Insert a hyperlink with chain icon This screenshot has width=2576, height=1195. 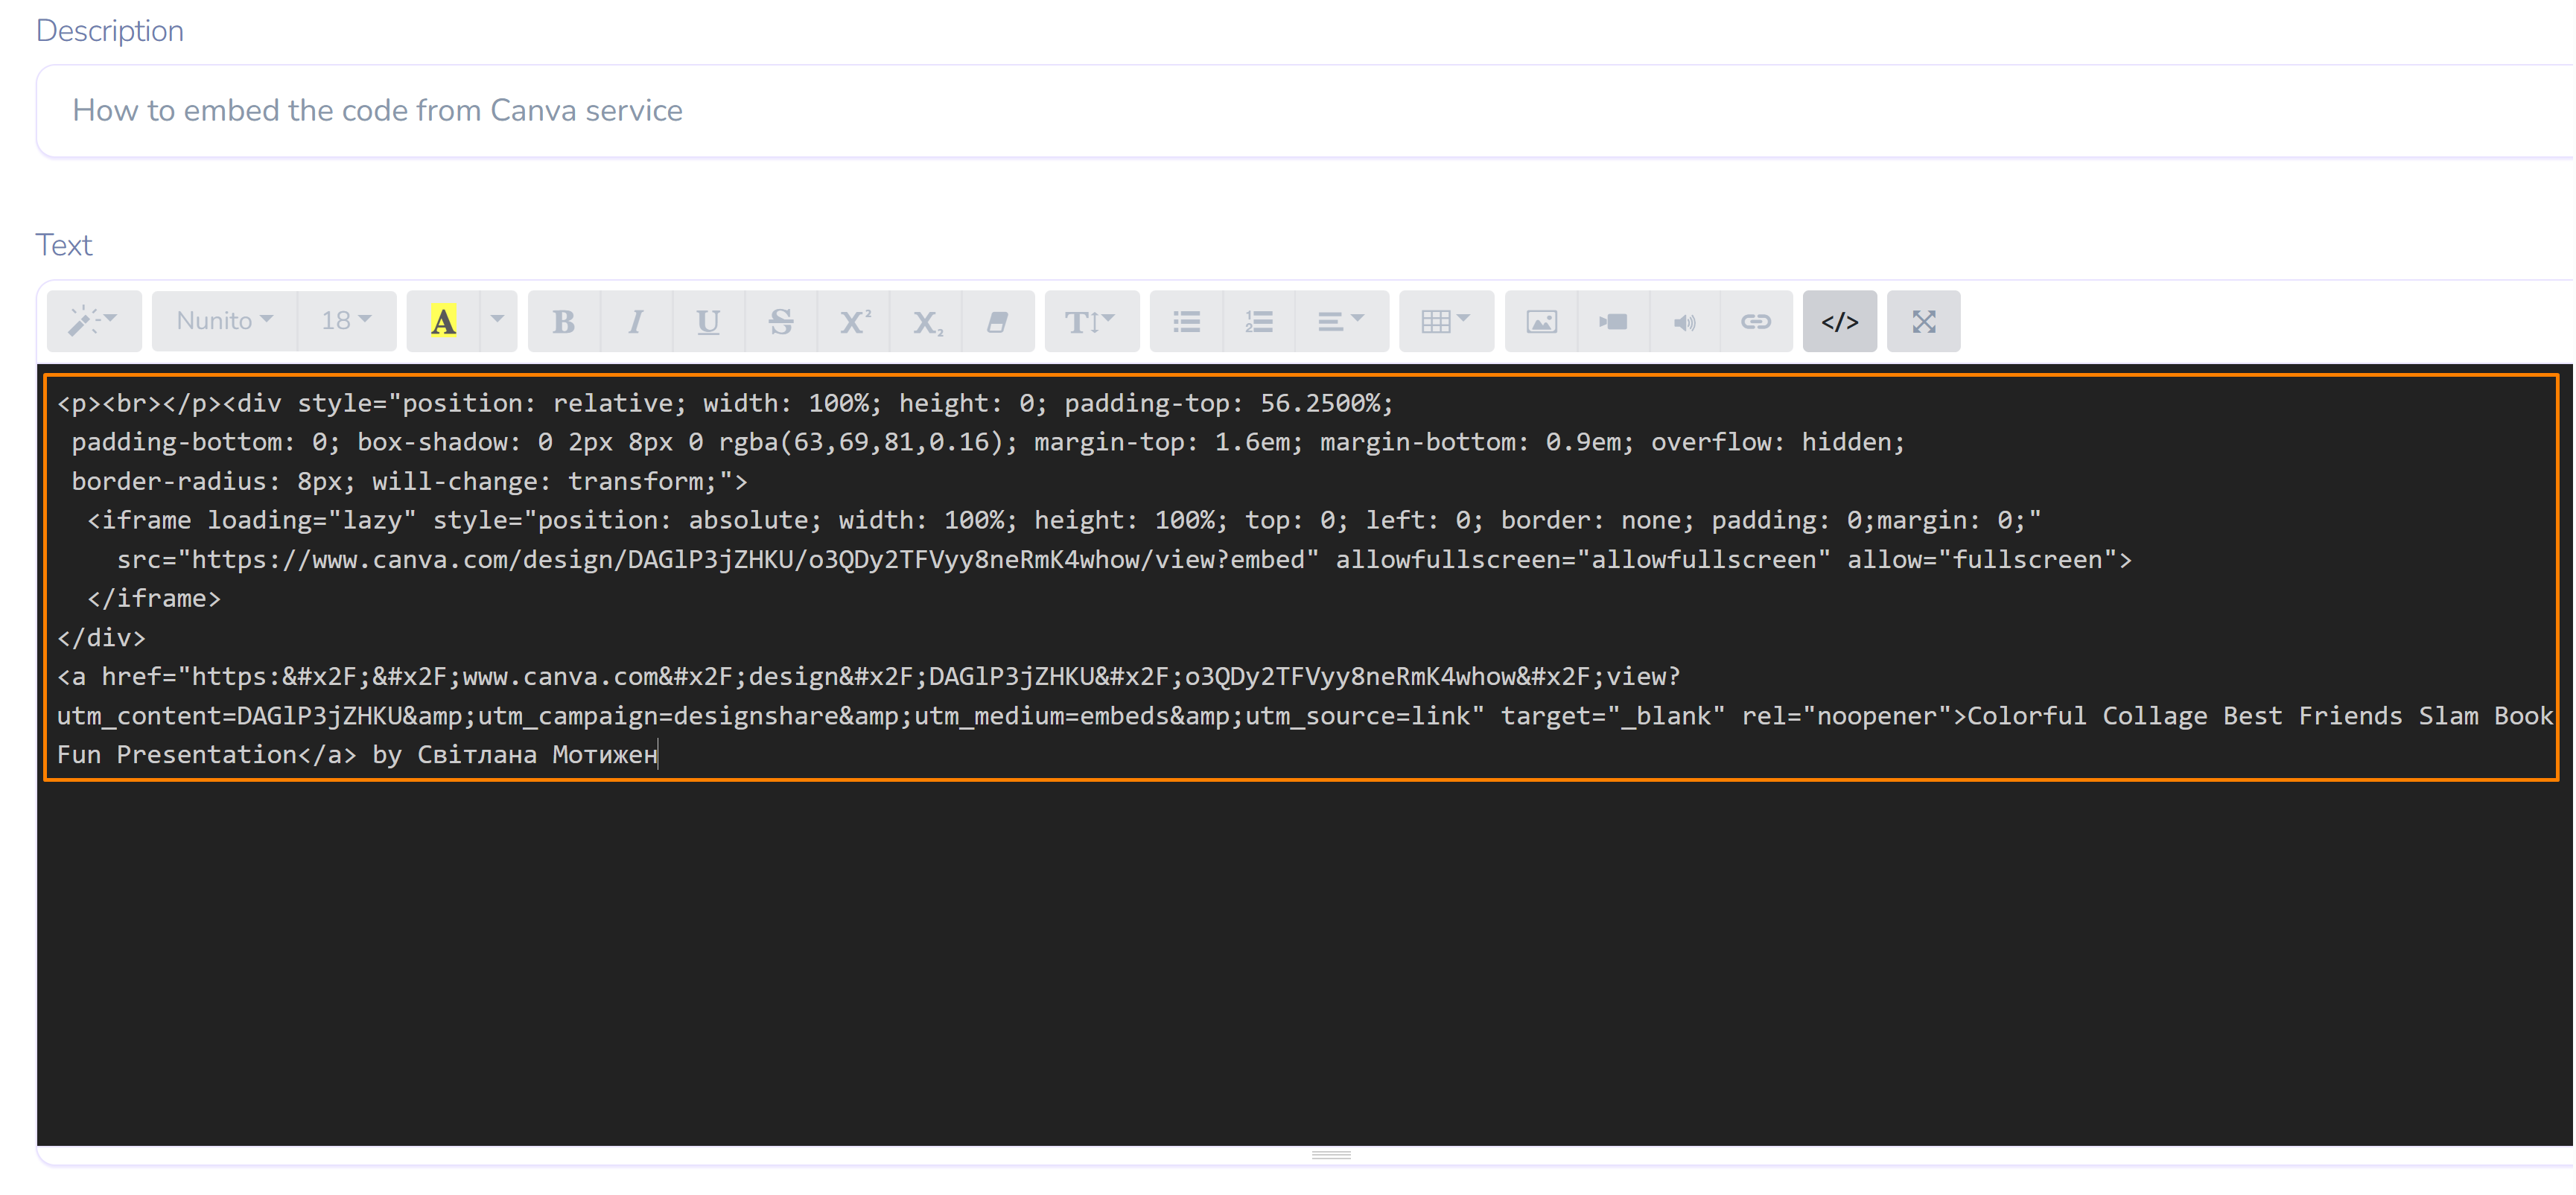(x=1756, y=322)
